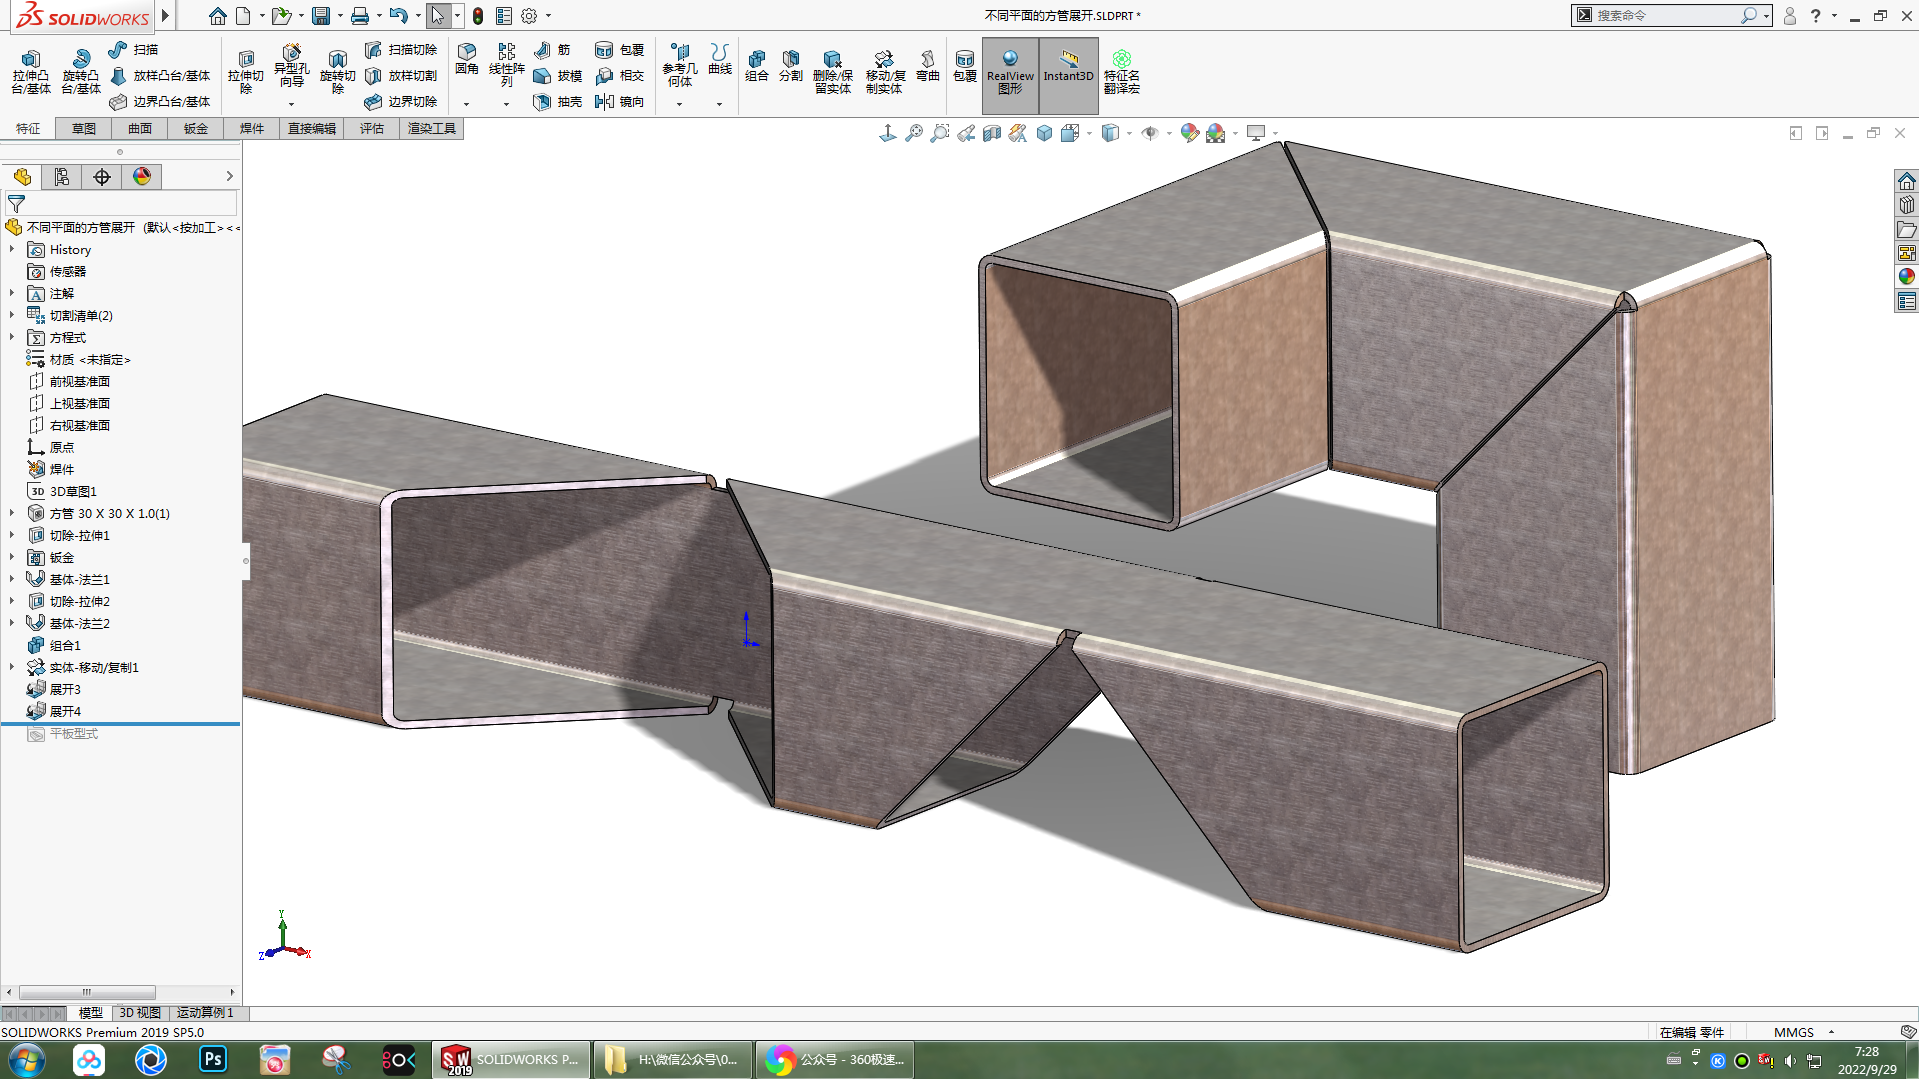
Task: Open the 公众号 - 360极速 browser taskbar item
Action: pyautogui.click(x=834, y=1059)
